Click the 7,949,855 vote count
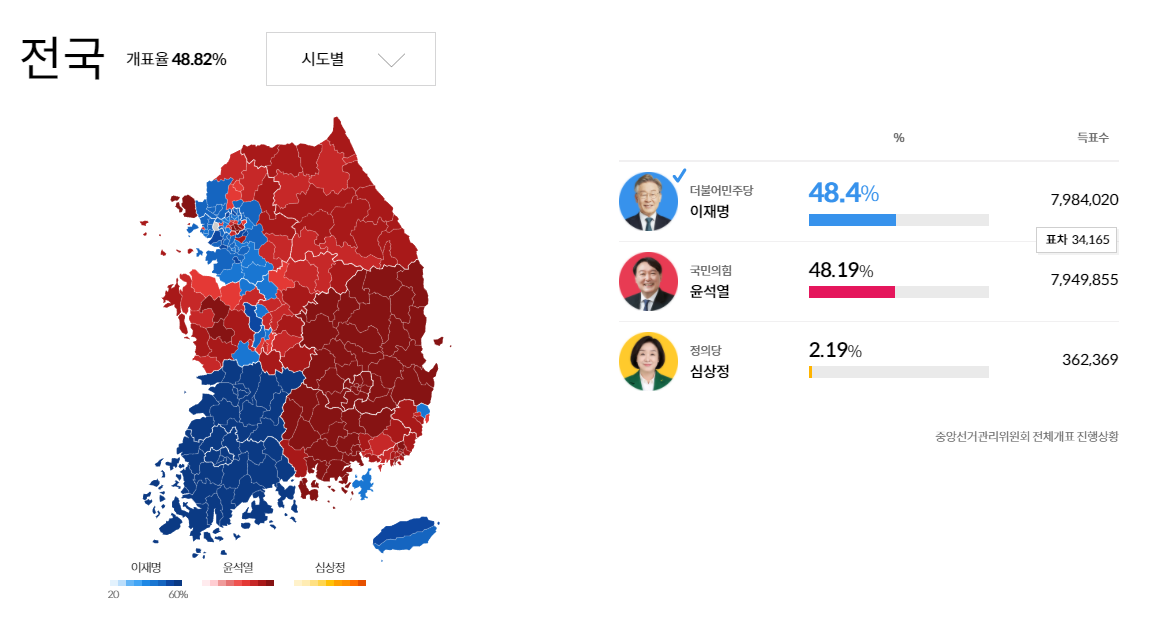 click(1084, 279)
